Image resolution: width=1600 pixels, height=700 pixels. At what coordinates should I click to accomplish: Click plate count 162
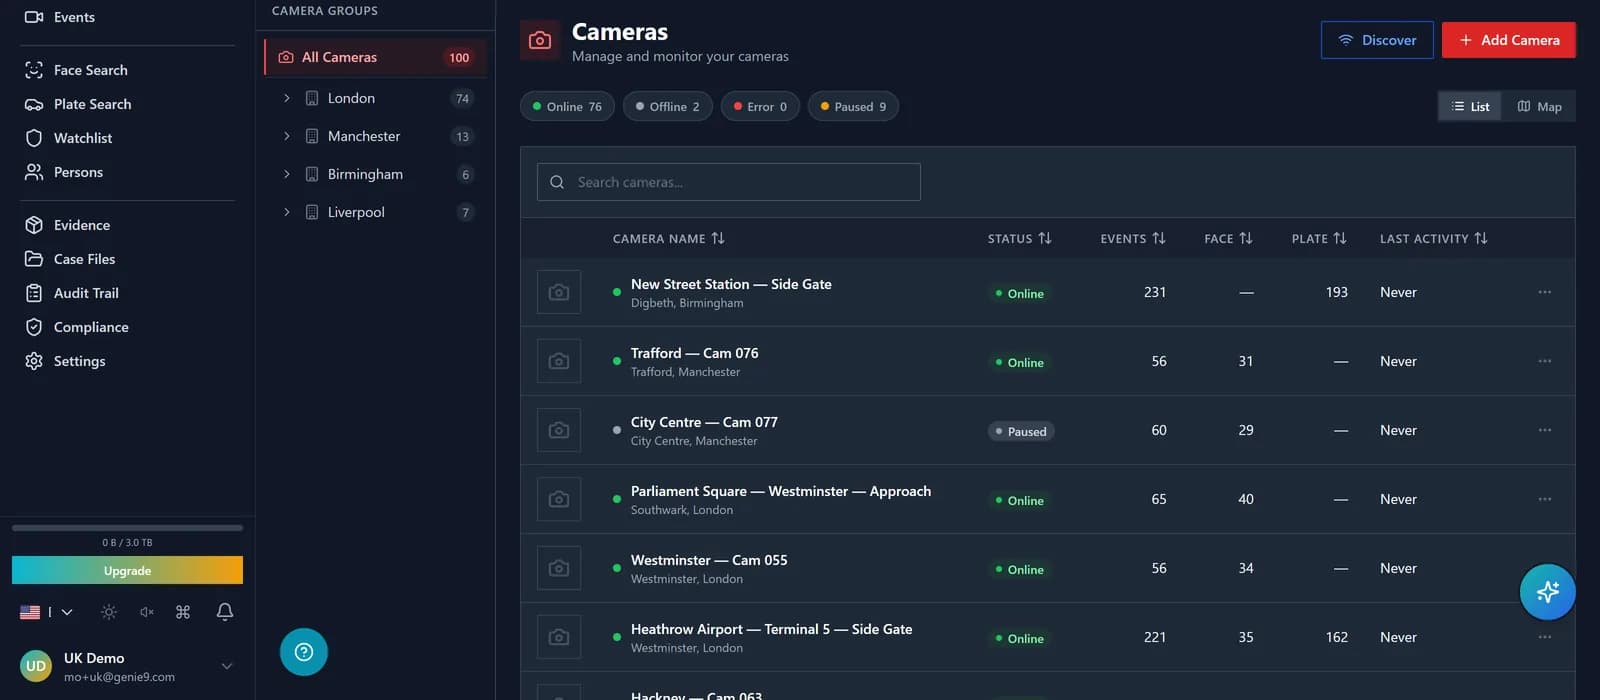pyautogui.click(x=1337, y=637)
